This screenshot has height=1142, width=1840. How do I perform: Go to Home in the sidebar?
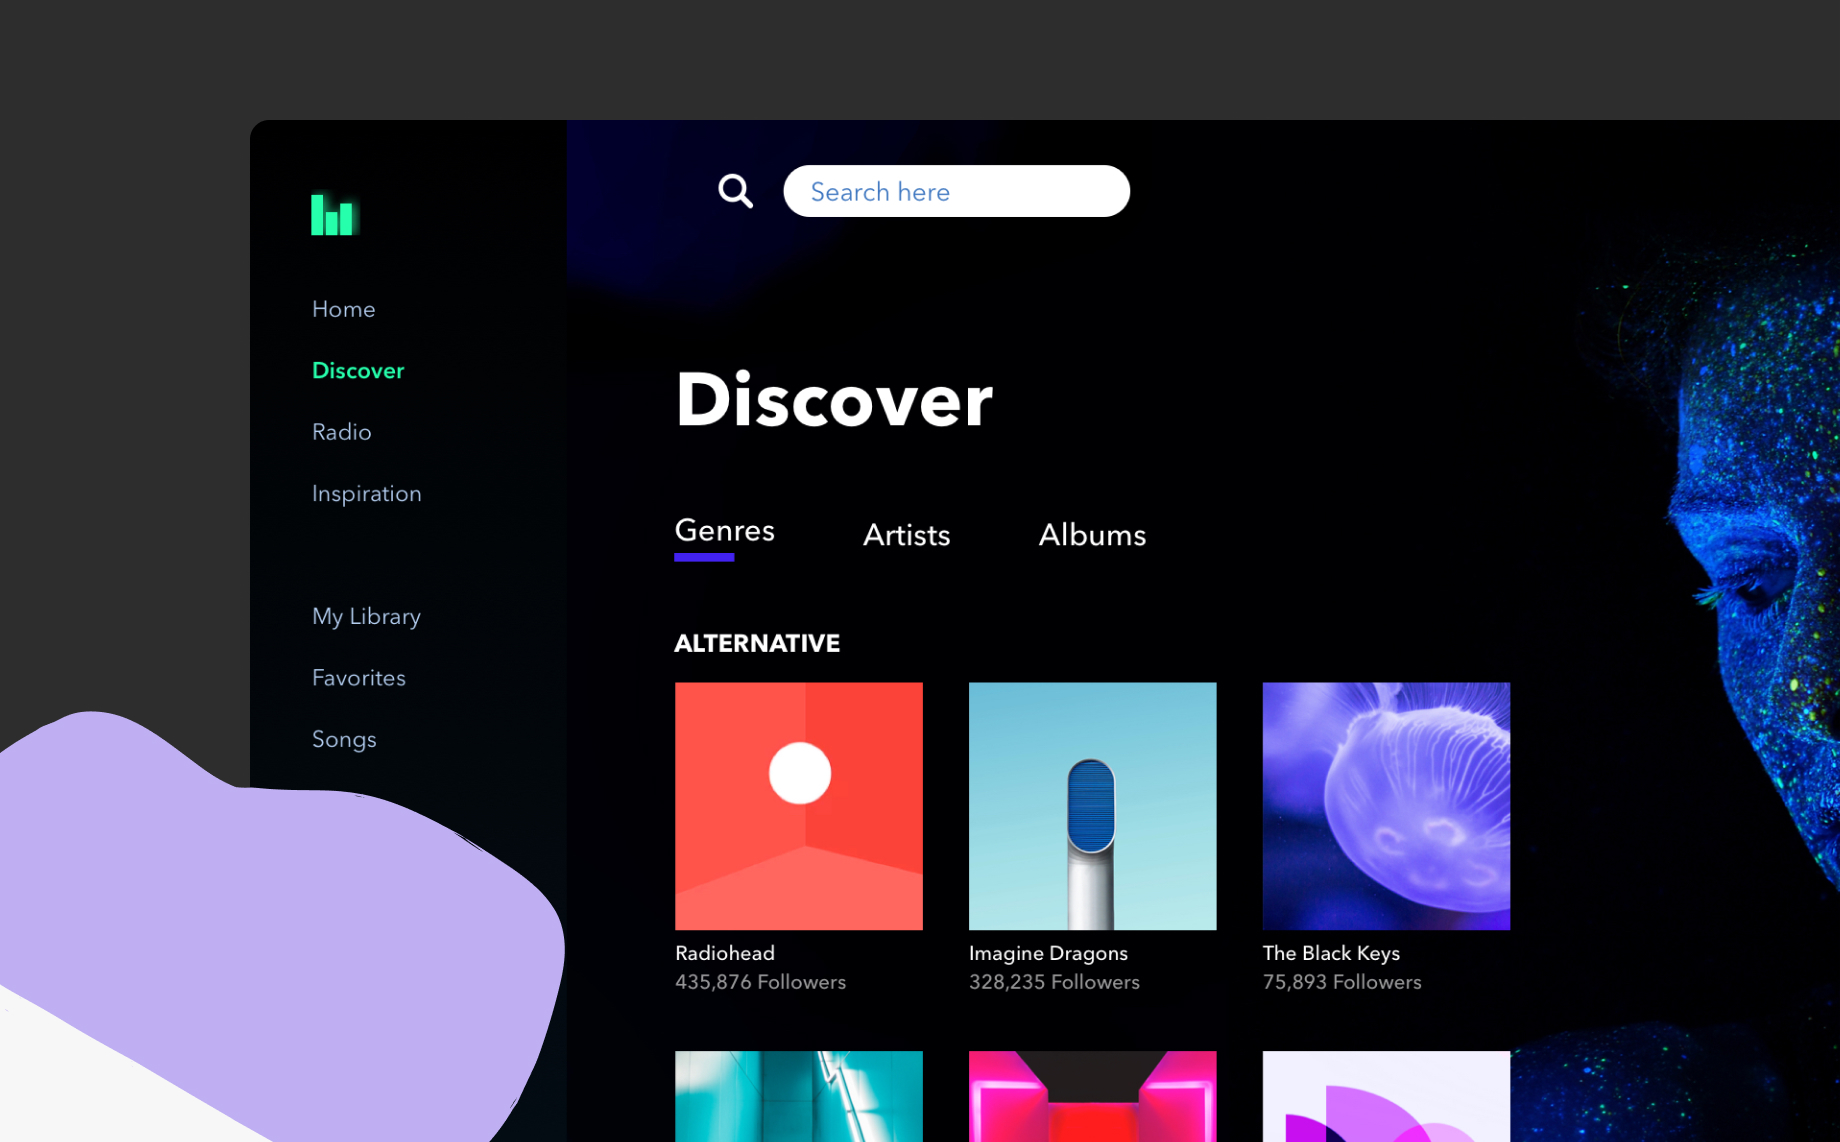343,309
